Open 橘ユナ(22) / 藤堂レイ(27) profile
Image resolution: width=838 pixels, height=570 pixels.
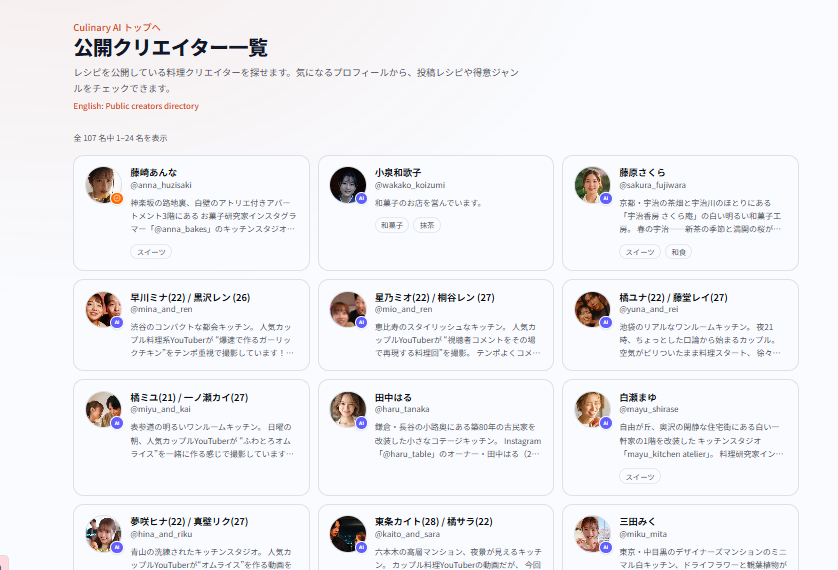pyautogui.click(x=673, y=298)
